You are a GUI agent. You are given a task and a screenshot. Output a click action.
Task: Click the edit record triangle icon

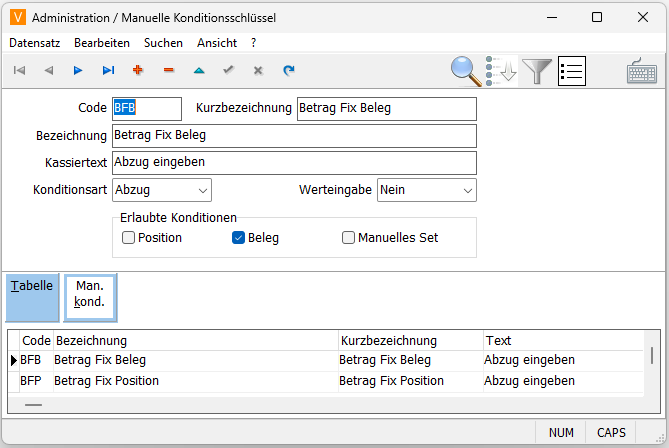coord(199,70)
